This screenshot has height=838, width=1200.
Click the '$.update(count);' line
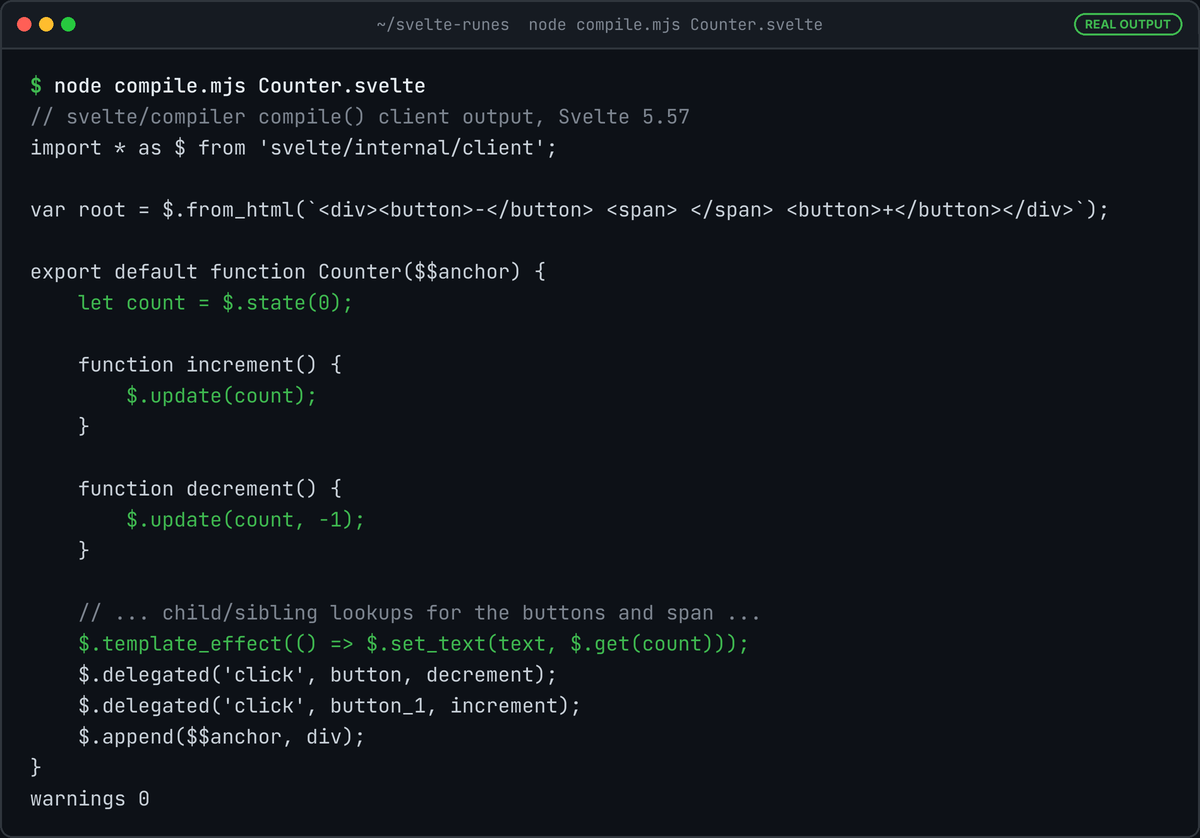click(221, 396)
